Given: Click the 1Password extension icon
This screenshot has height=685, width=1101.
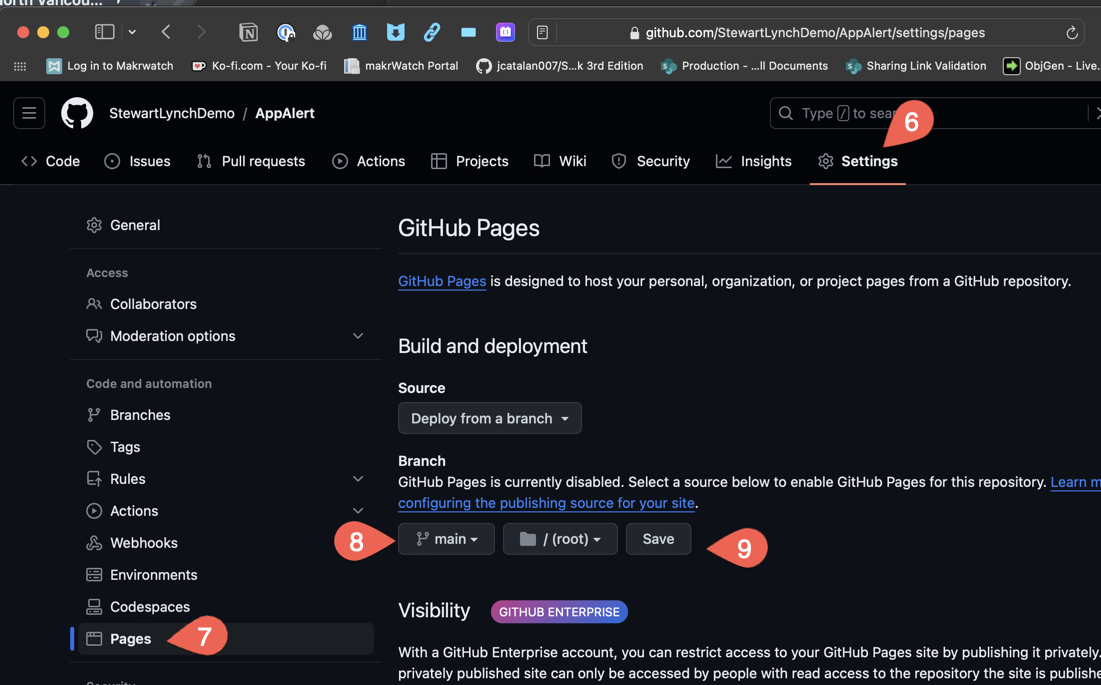Looking at the screenshot, I should pos(286,32).
